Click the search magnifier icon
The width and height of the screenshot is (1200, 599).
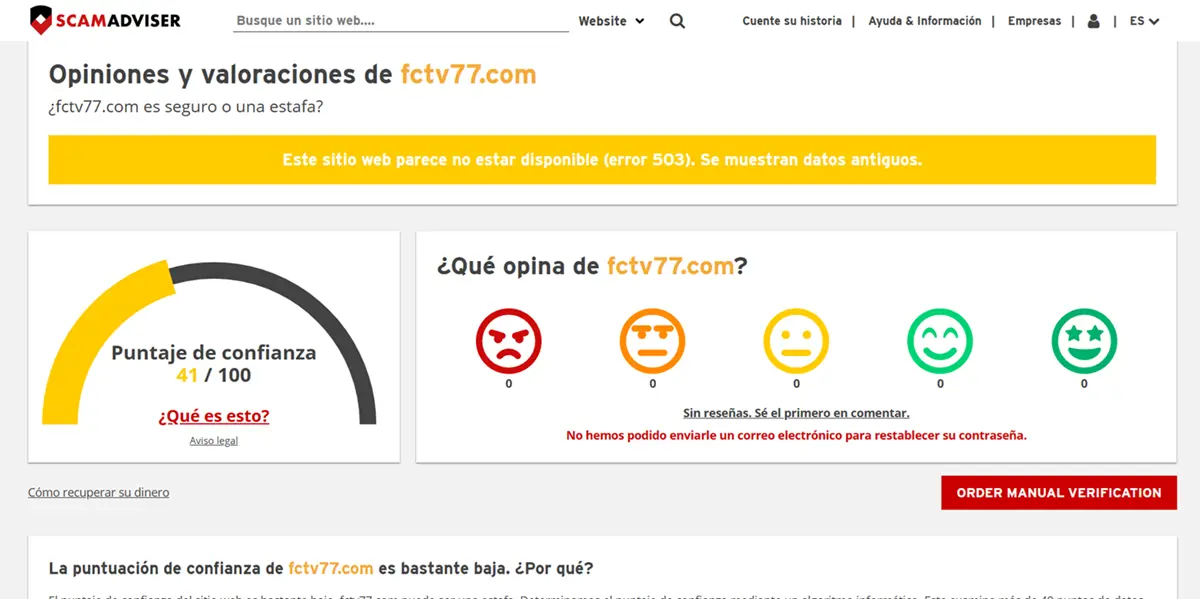pyautogui.click(x=677, y=20)
